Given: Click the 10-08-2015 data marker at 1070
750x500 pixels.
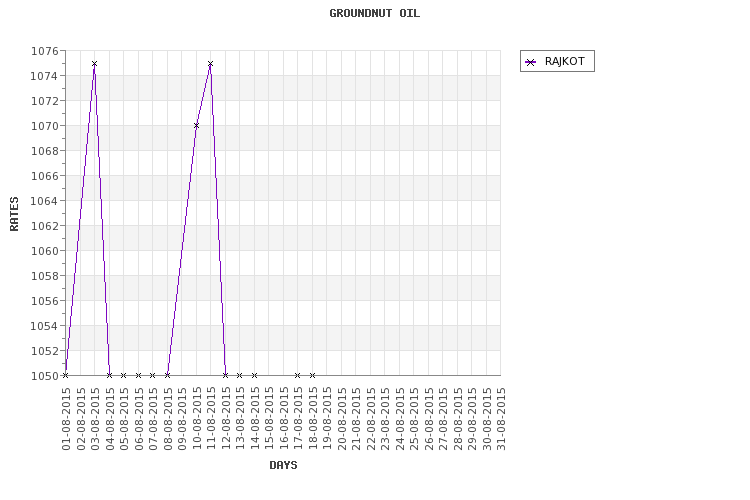Looking at the screenshot, I should (196, 125).
